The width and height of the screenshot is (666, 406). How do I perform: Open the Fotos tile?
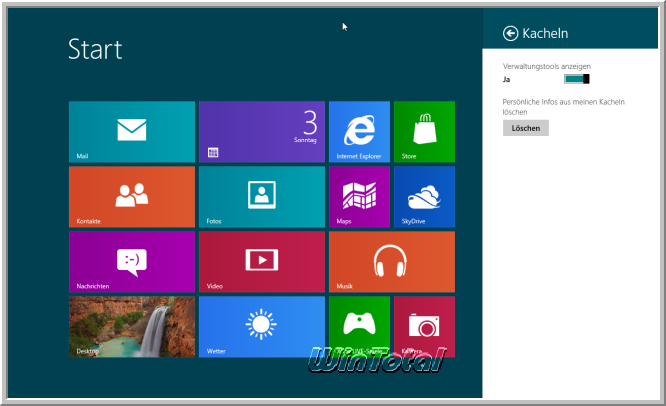262,197
